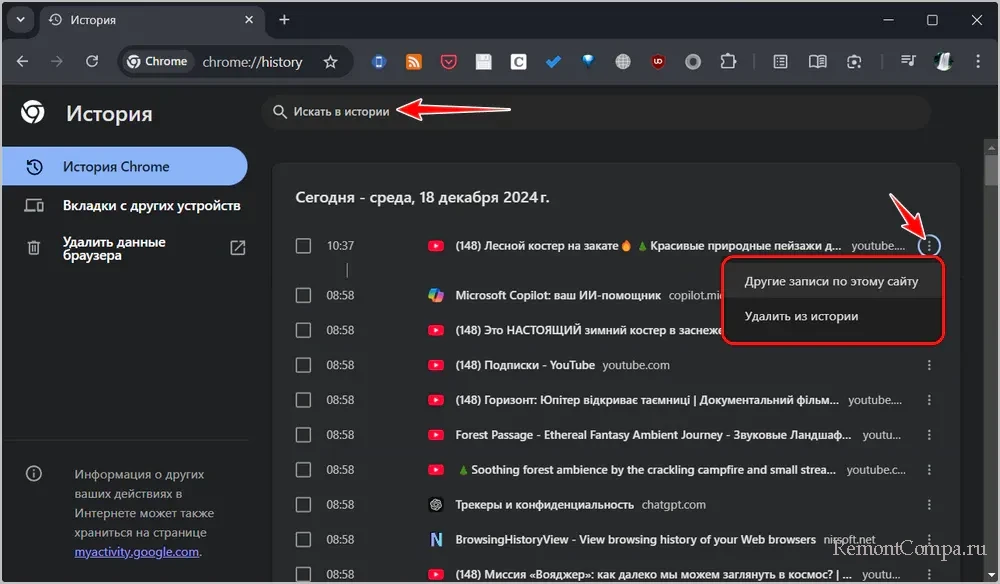Open the Chrome three-dot main menu

[x=978, y=61]
